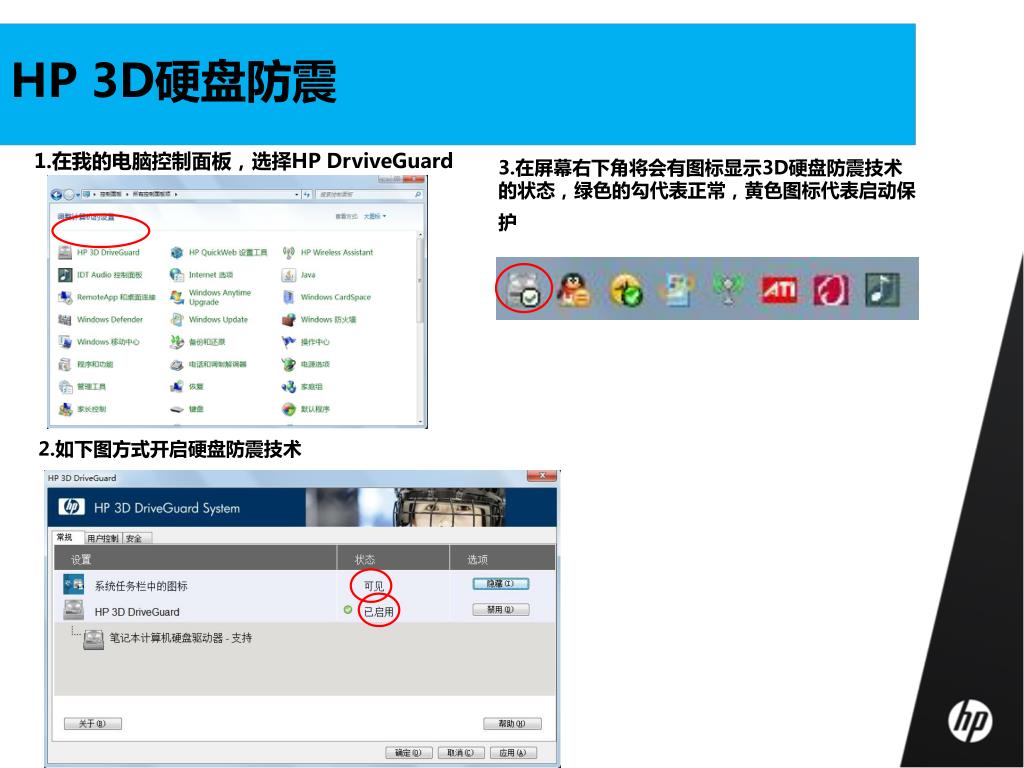Open 家庭组 item

tap(302, 387)
